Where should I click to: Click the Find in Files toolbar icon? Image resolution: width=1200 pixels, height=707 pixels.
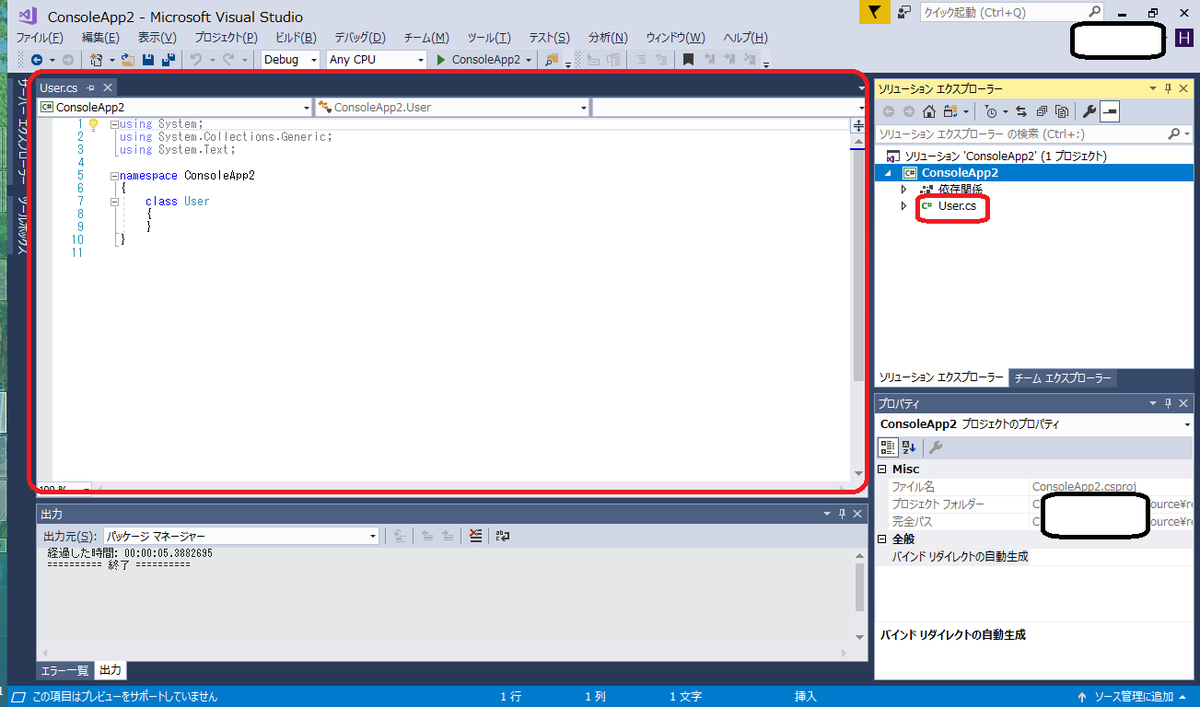tap(552, 60)
